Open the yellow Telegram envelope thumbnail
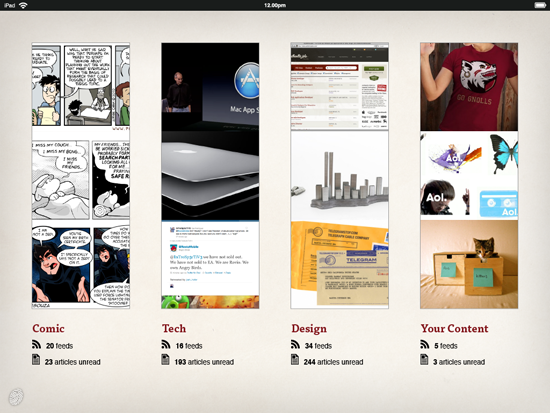Screen dimensions: 550x413 click(340, 265)
